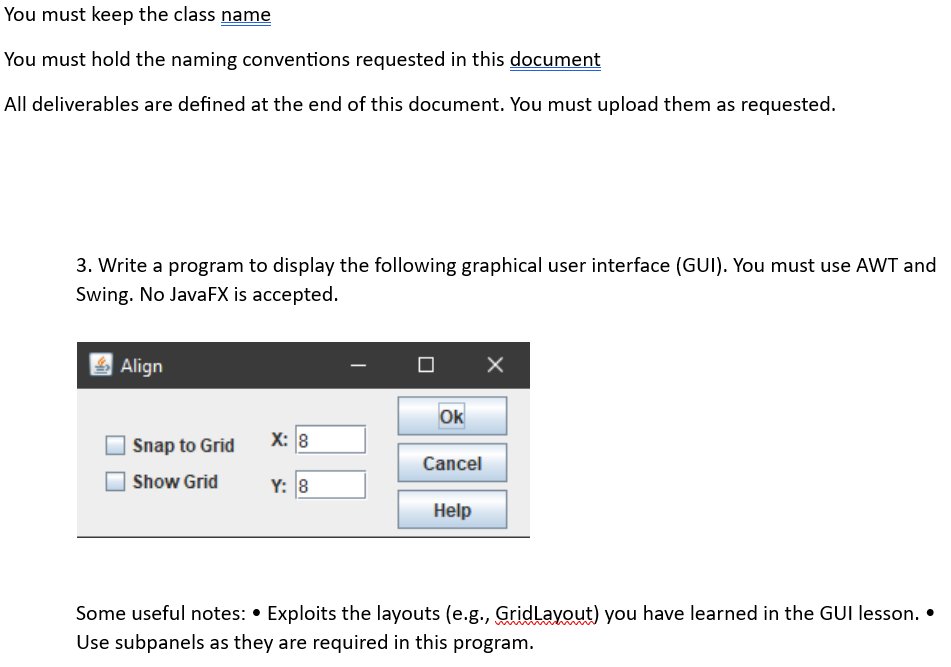
Task: Open Help from the dialog
Action: point(452,509)
